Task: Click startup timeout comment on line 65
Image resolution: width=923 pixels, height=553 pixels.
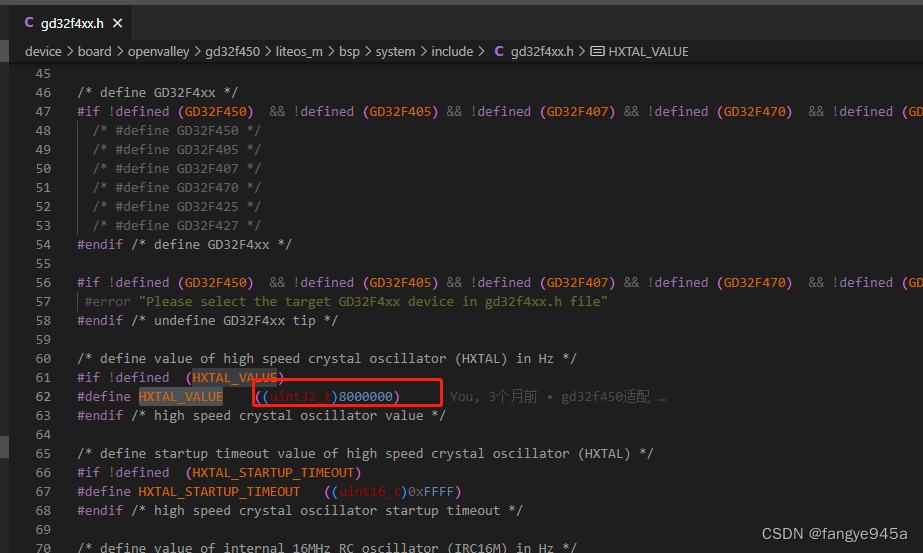Action: [365, 453]
